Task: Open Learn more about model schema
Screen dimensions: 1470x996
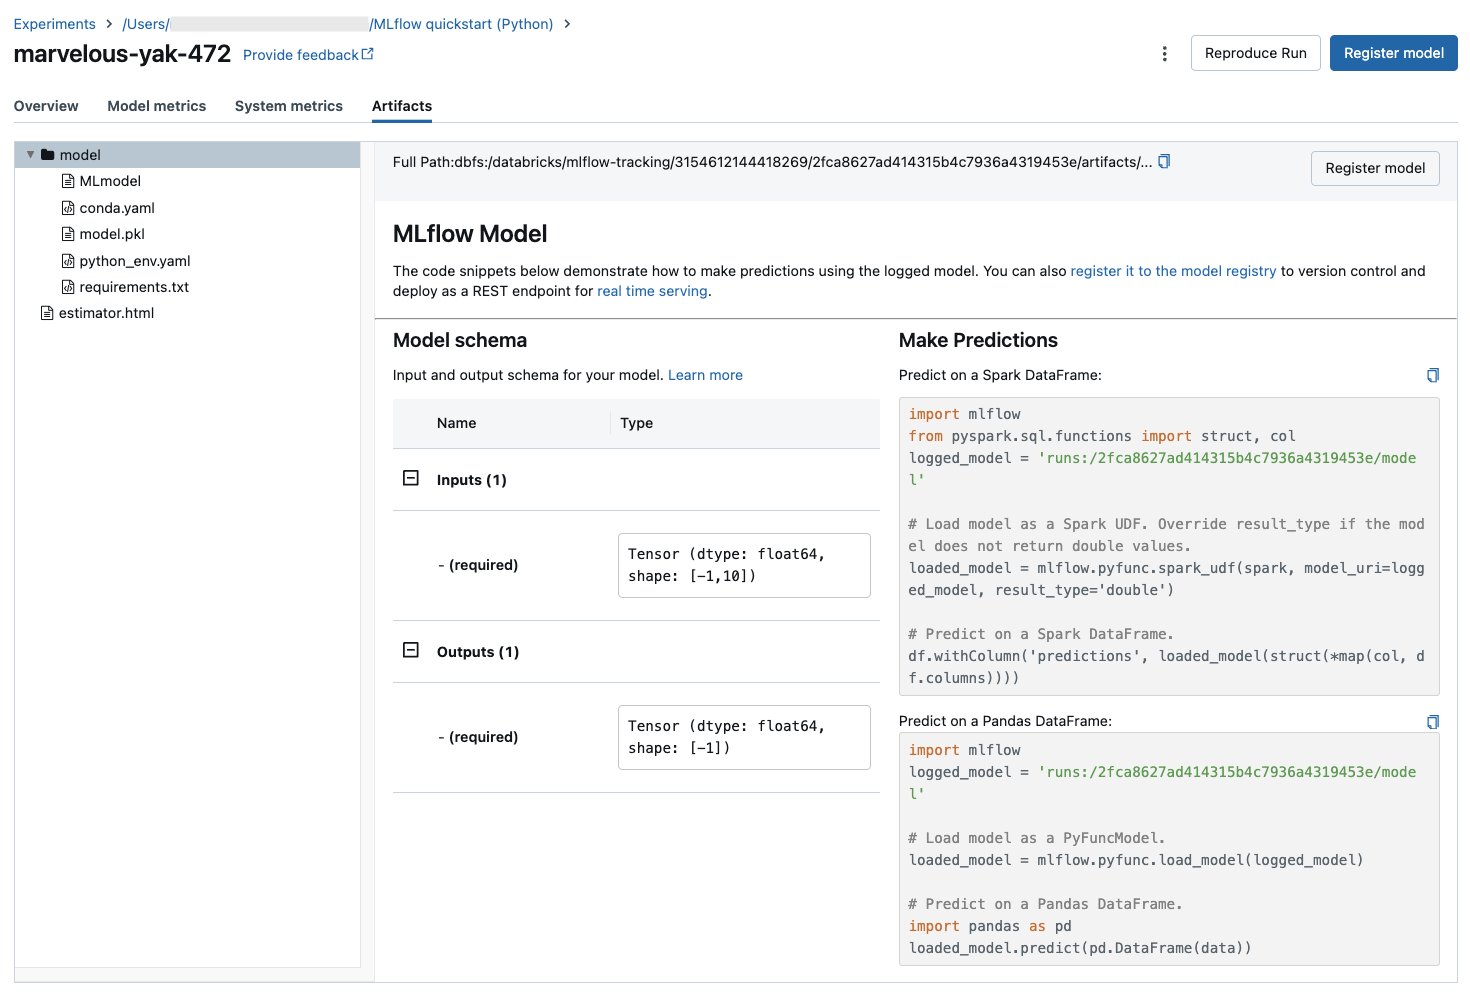Action: pyautogui.click(x=705, y=375)
